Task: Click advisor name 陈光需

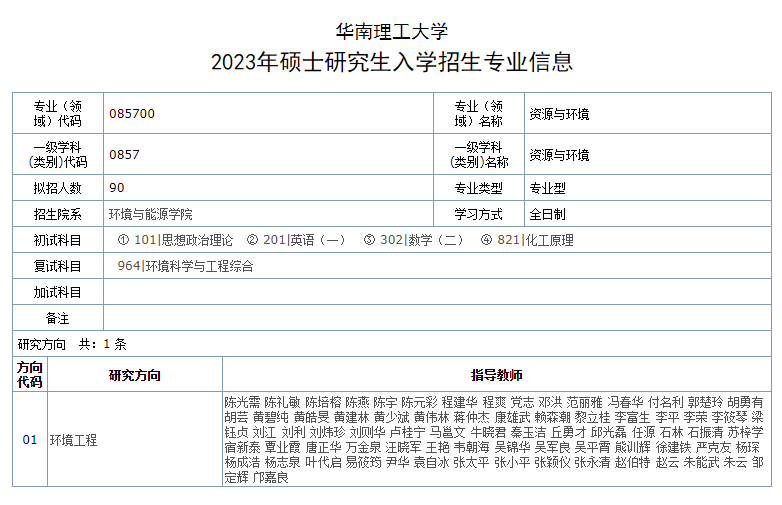Action: click(242, 402)
